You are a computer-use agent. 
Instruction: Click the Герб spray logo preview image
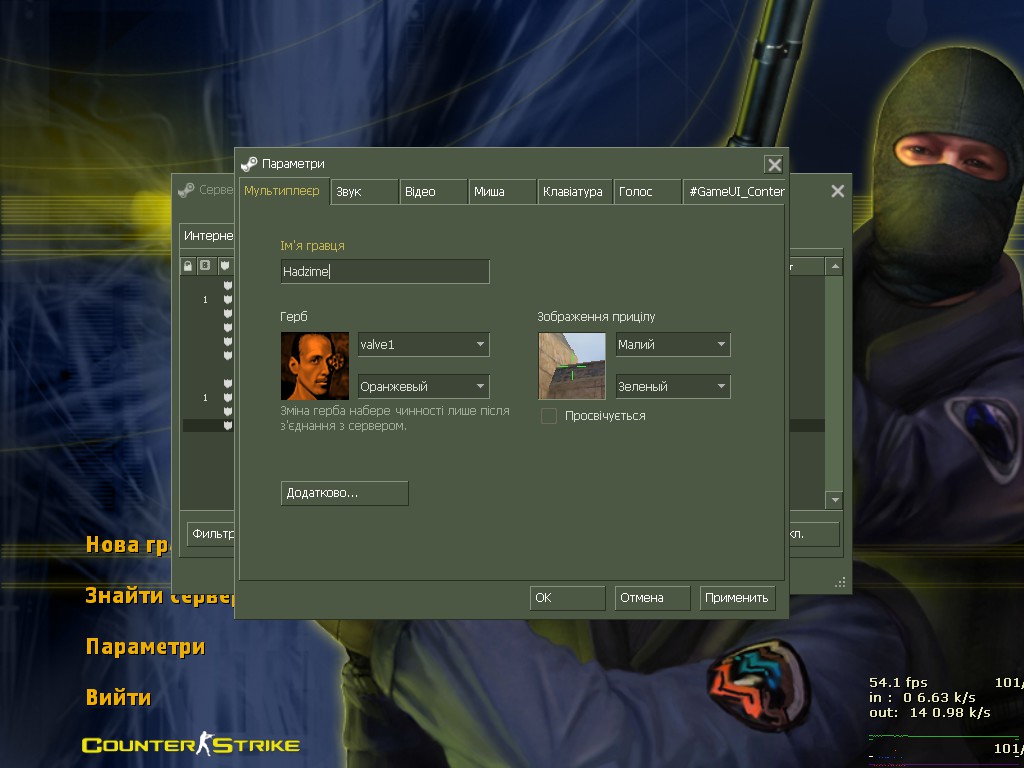click(x=315, y=366)
